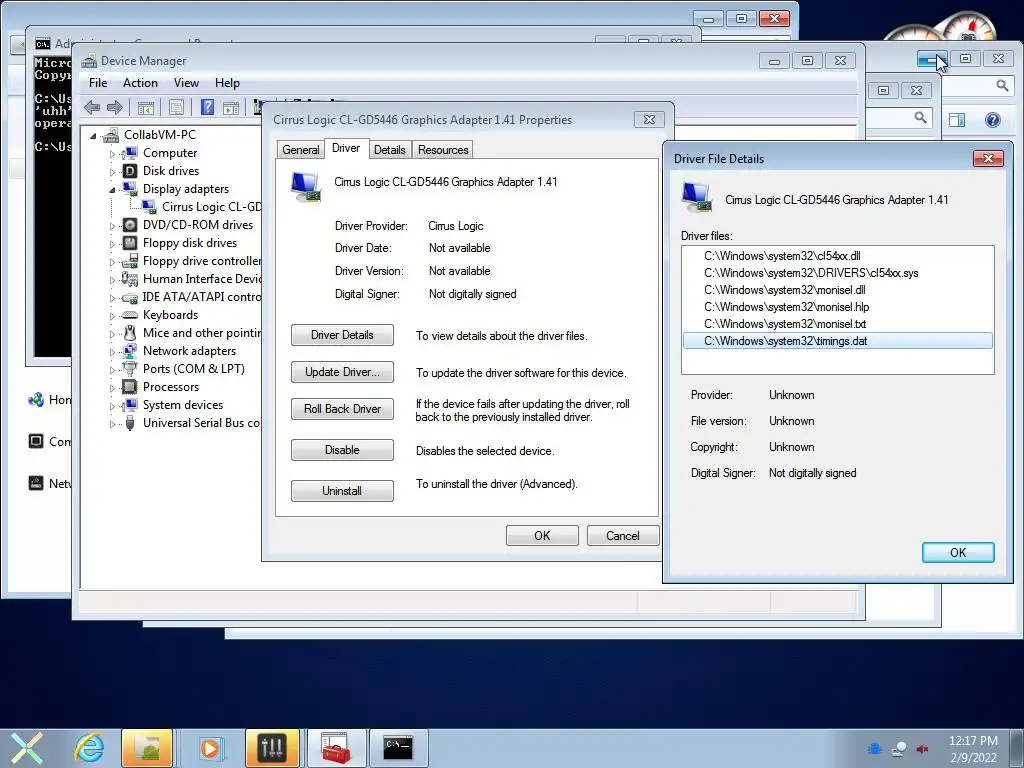Viewport: 1024px width, 768px height.
Task: Collapse the CollabVM-PC root node
Action: point(93,136)
